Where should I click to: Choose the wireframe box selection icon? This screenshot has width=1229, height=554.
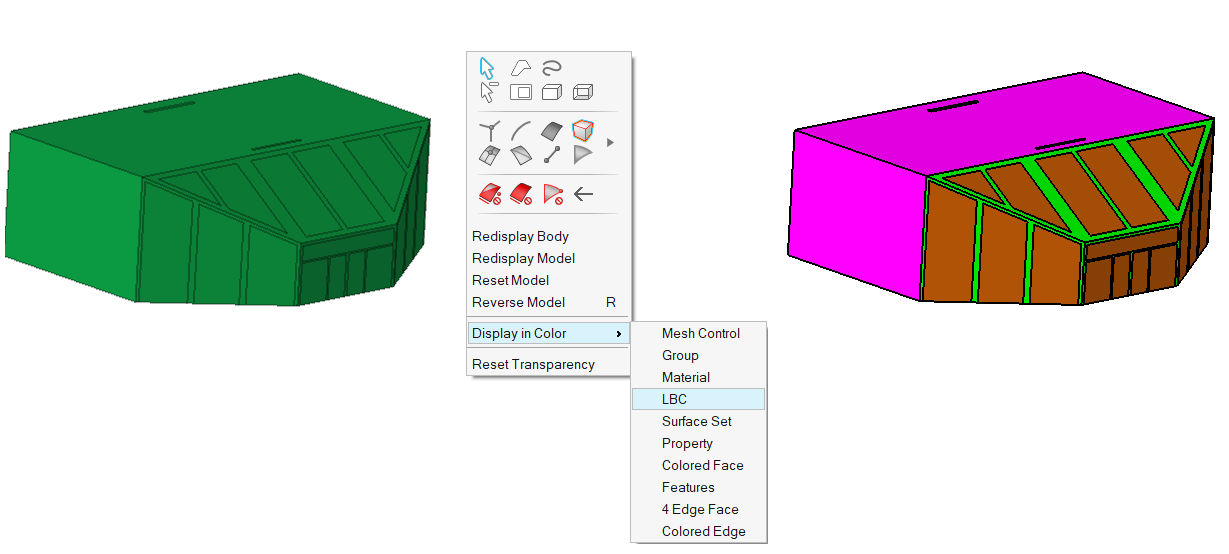click(583, 92)
